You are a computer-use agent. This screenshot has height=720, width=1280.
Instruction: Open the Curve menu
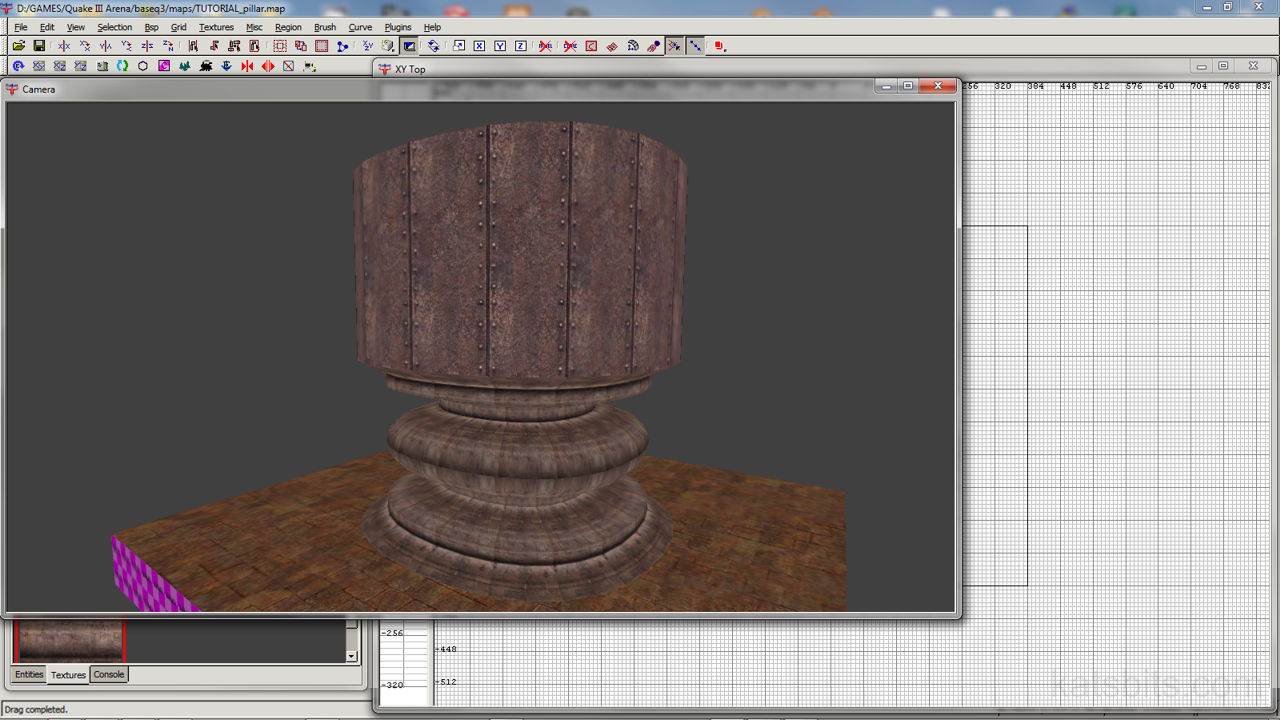(360, 27)
